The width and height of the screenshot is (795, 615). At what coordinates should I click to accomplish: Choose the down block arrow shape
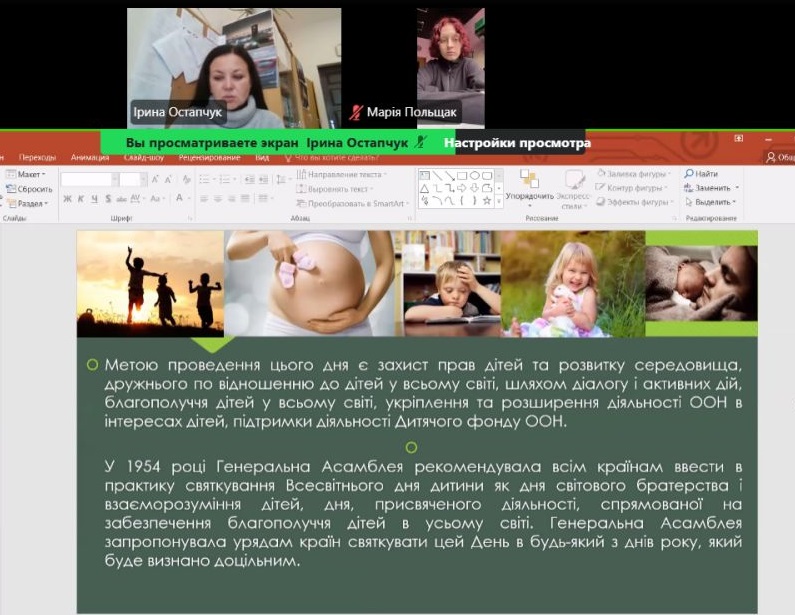[x=475, y=189]
